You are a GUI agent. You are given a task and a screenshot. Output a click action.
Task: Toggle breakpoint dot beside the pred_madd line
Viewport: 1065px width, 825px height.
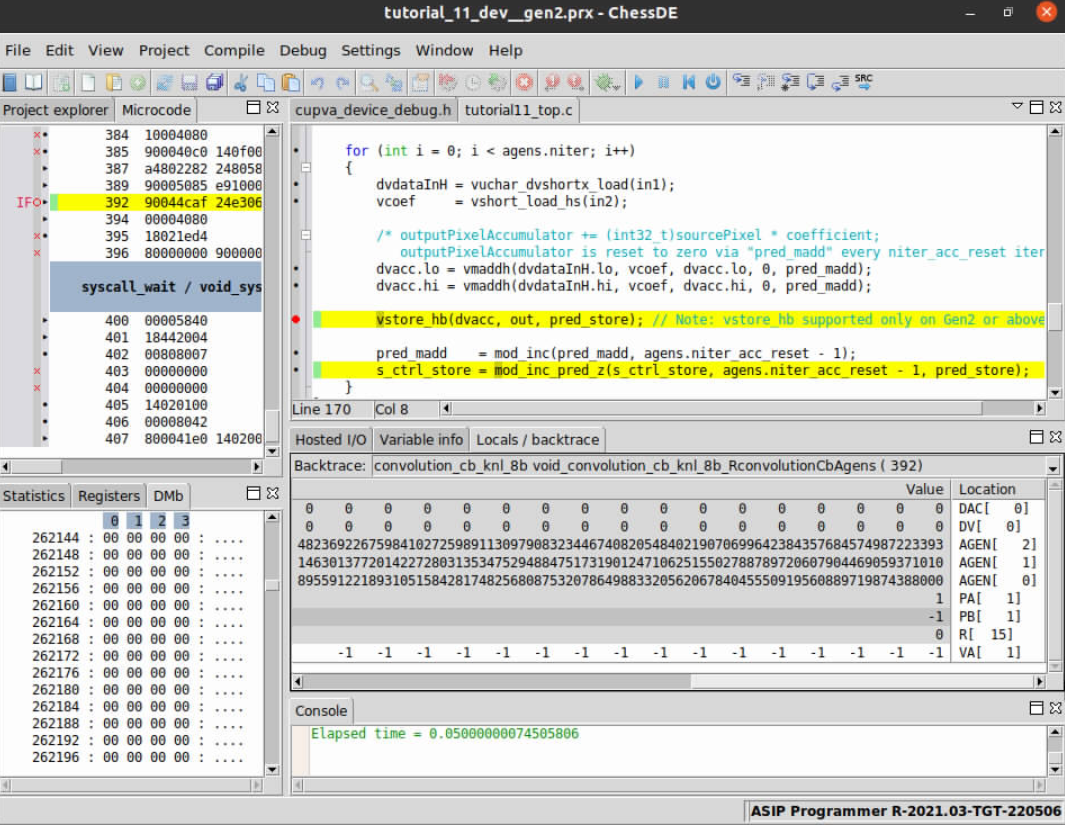(x=297, y=354)
